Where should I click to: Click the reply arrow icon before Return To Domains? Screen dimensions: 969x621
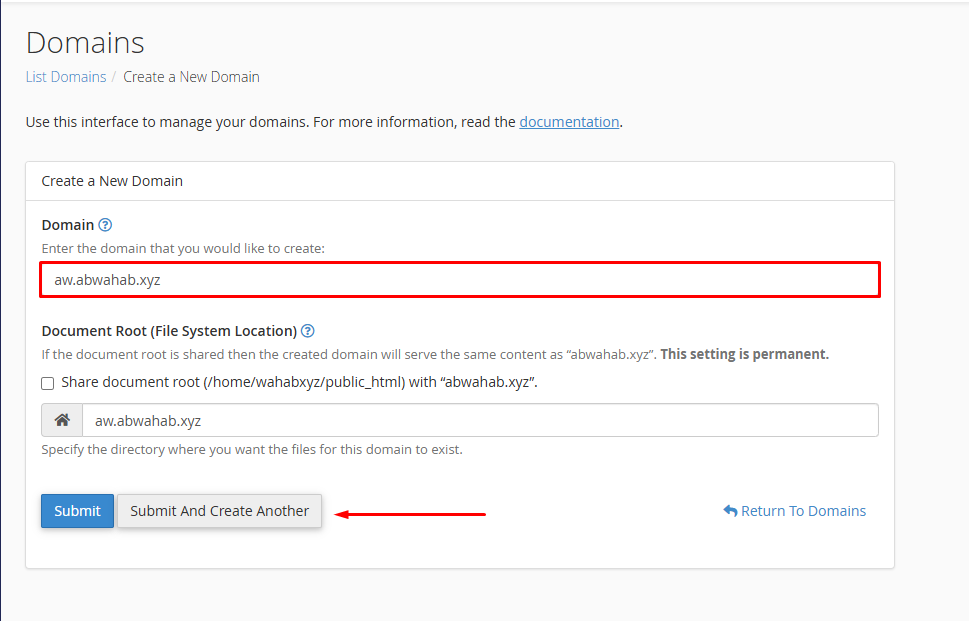point(730,511)
